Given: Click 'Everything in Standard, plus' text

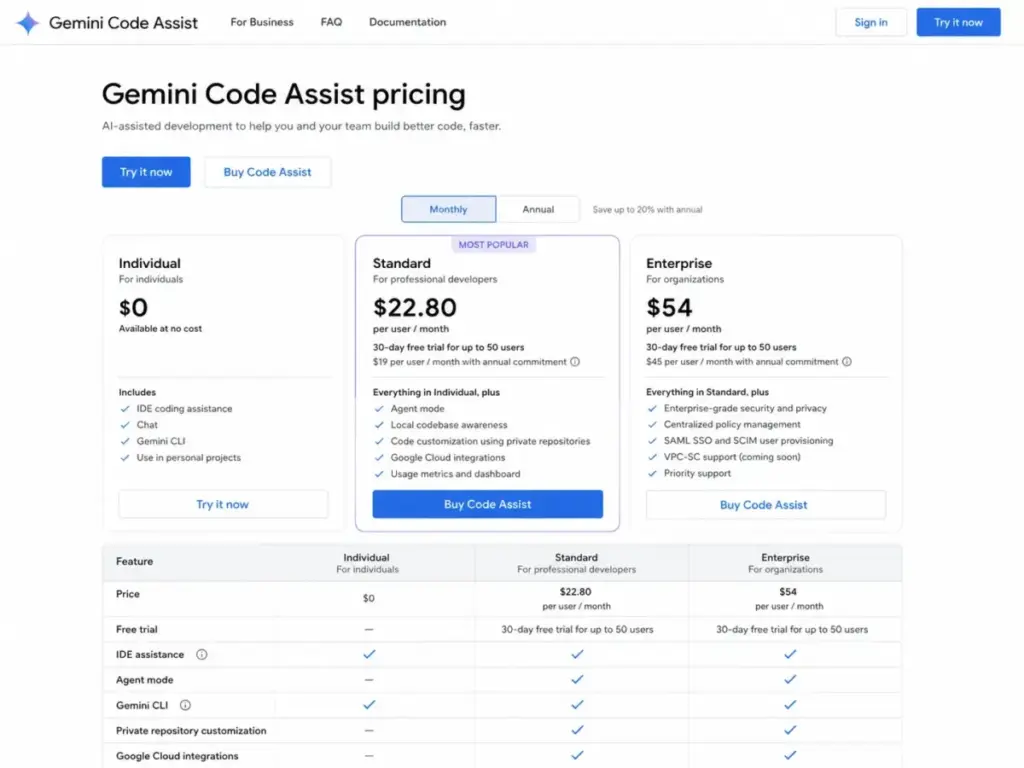Looking at the screenshot, I should (707, 392).
